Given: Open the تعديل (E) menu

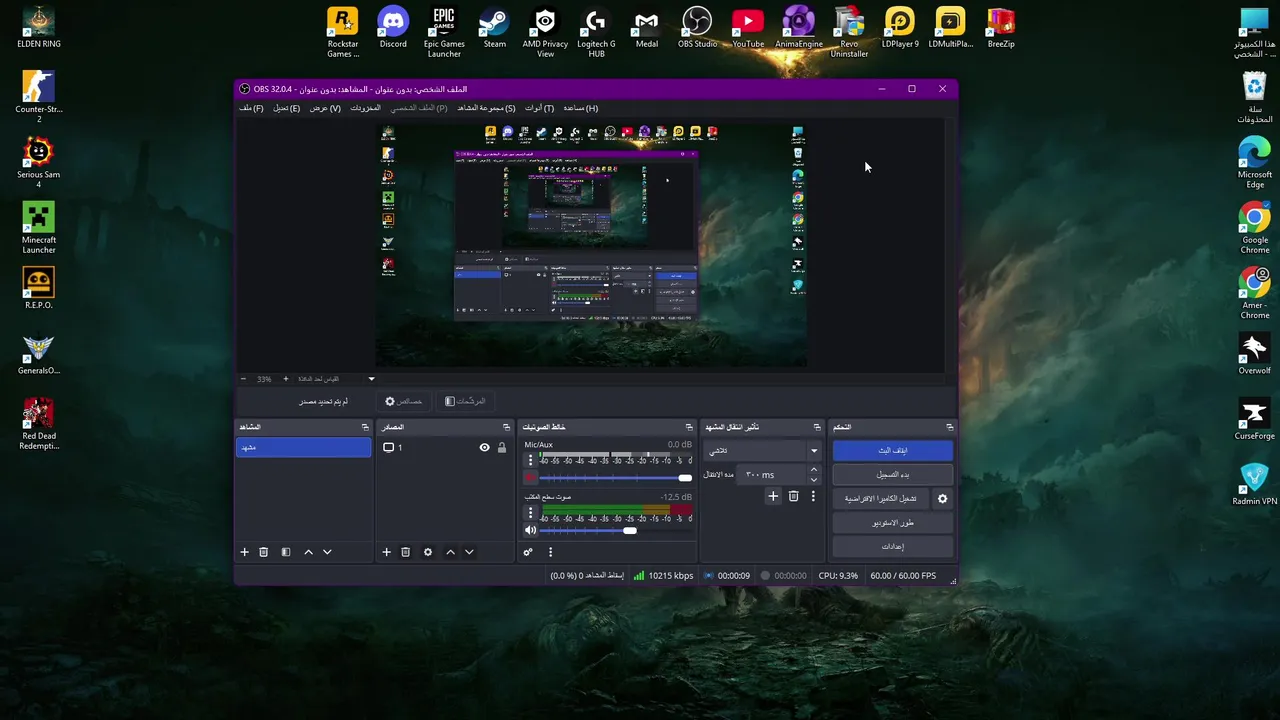Looking at the screenshot, I should tap(287, 108).
